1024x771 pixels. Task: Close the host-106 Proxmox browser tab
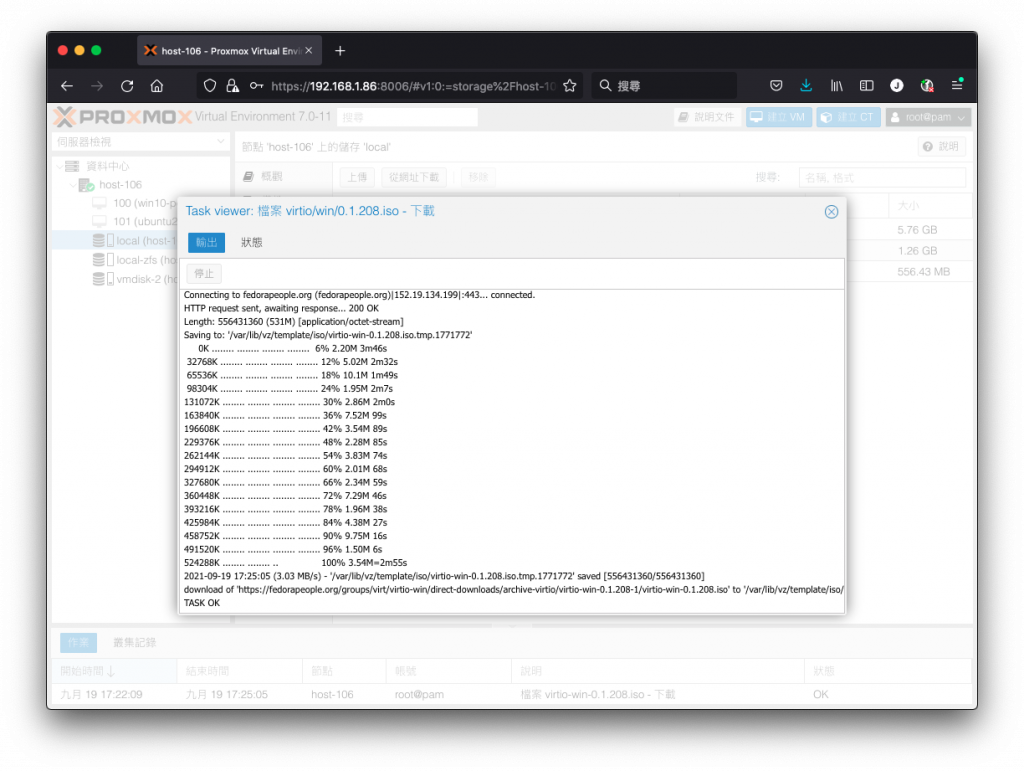point(309,51)
